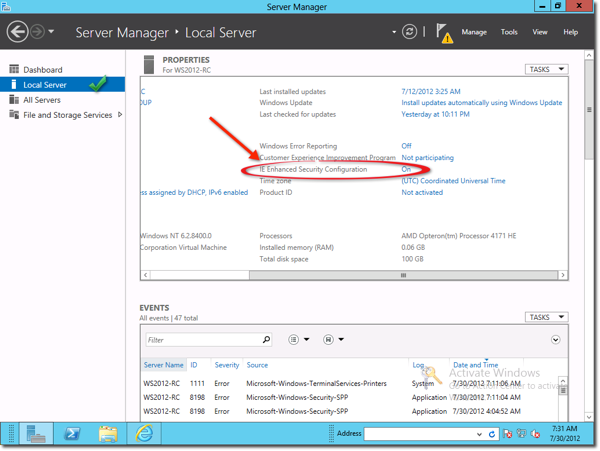Screen dimensions: 600x451
Task: Click the forward navigation arrow
Action: [x=38, y=32]
